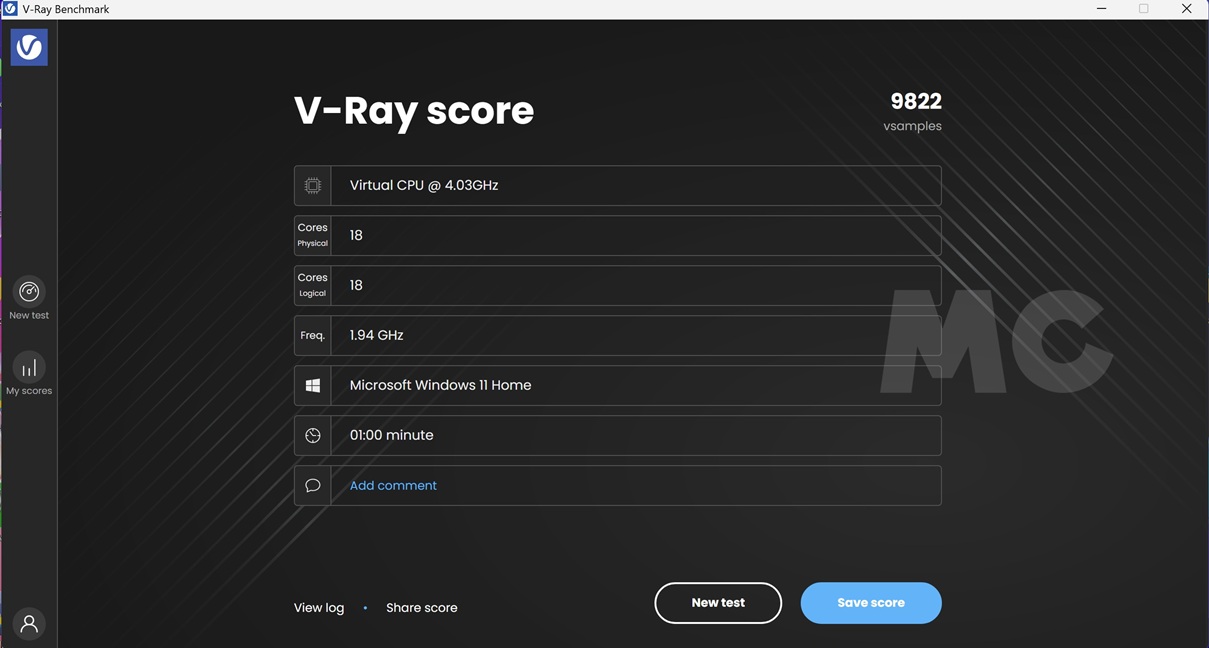Open View log link
This screenshot has width=1209, height=648.
click(319, 607)
